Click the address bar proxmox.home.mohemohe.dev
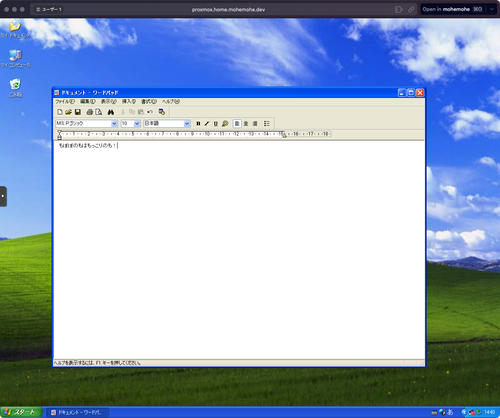500x418 pixels. click(x=228, y=9)
